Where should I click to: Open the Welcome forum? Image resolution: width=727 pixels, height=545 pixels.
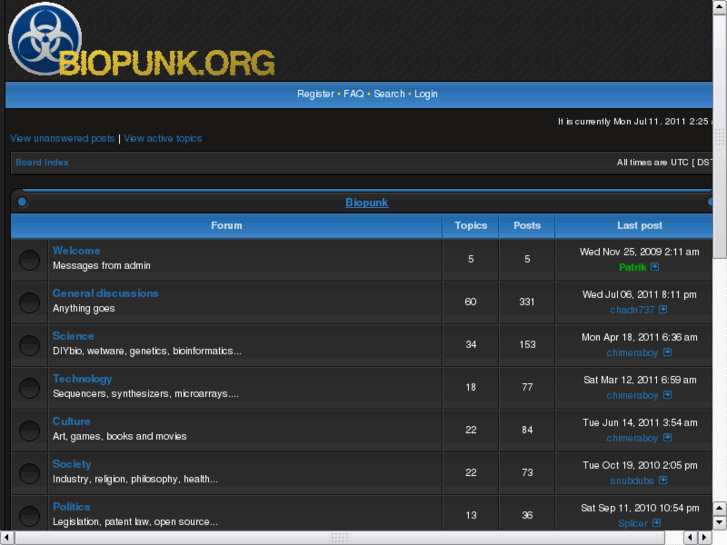tap(77, 250)
